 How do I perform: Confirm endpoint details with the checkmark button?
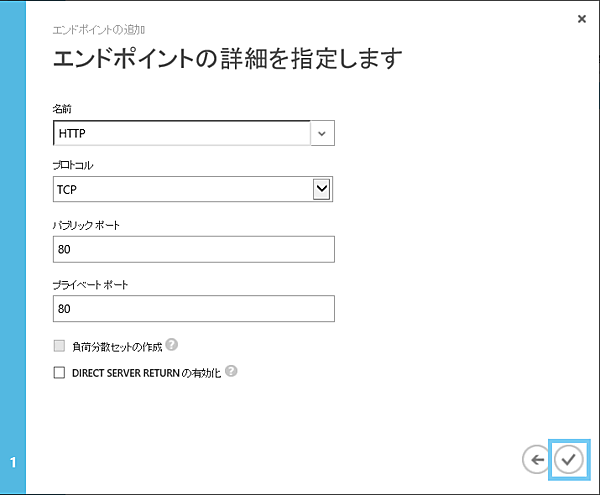point(569,459)
